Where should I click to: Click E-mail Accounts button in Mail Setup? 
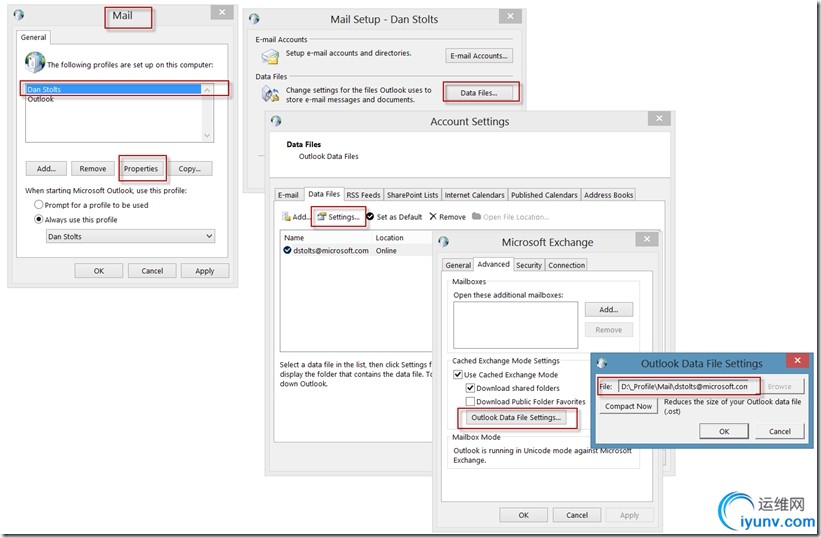click(479, 55)
